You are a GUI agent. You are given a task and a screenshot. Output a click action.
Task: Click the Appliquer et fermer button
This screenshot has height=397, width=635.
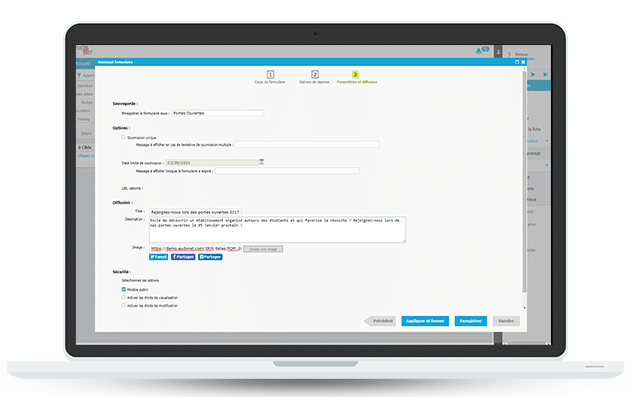(425, 321)
